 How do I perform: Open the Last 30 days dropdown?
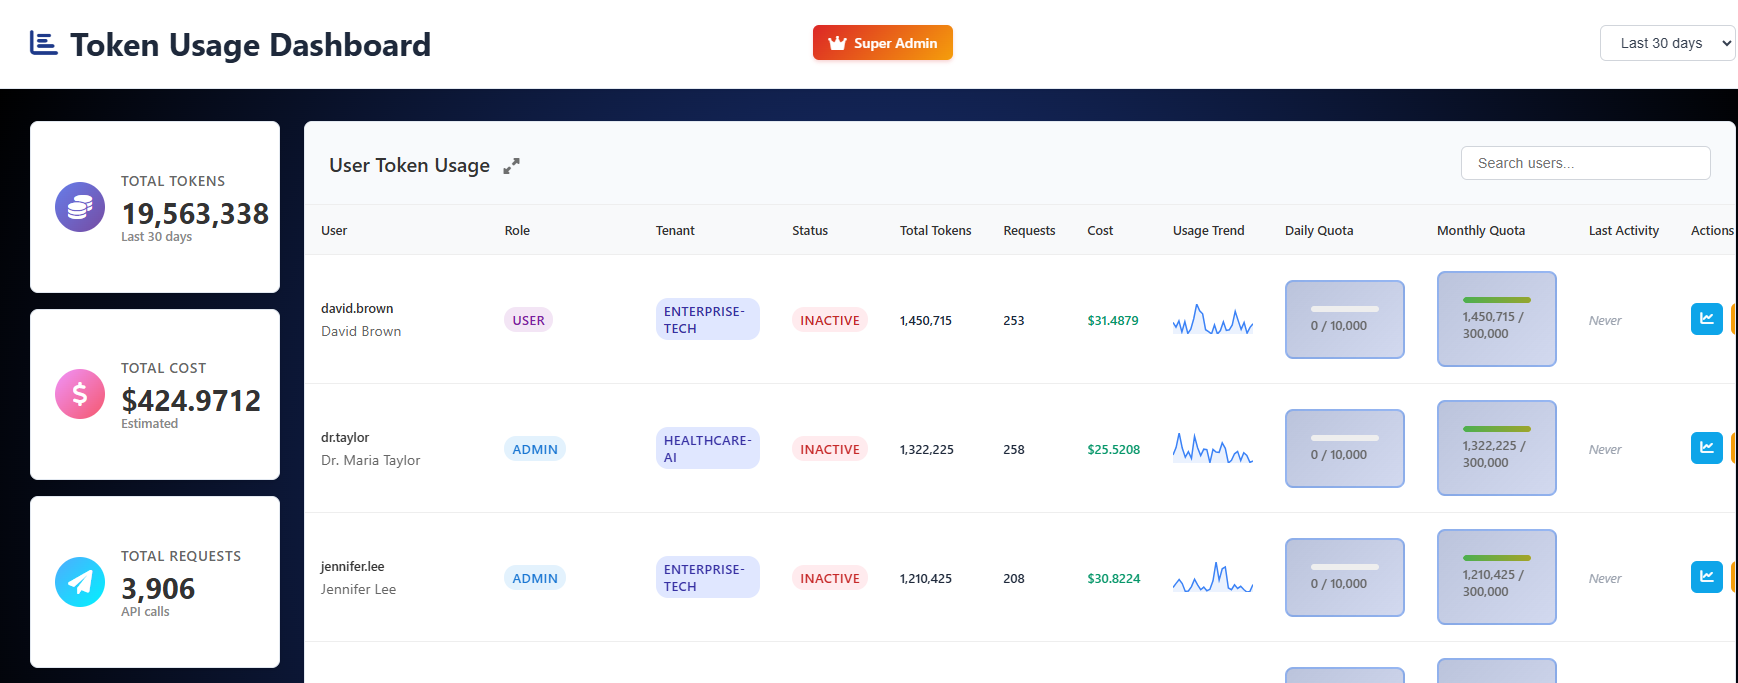click(x=1667, y=43)
